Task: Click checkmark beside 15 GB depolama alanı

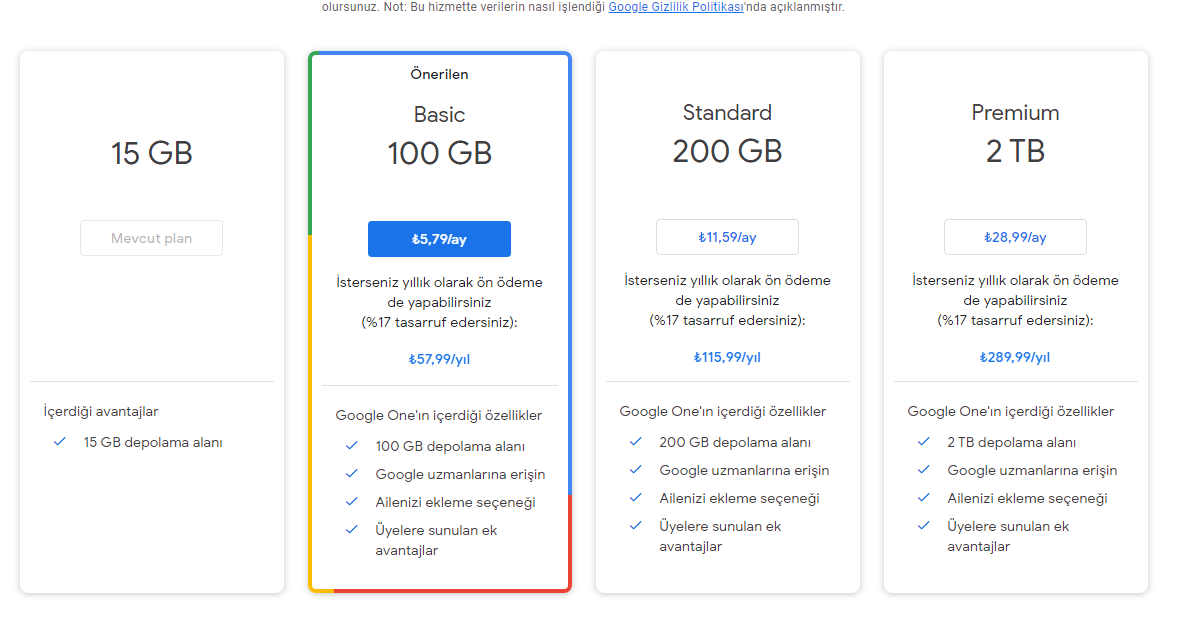Action: [60, 442]
